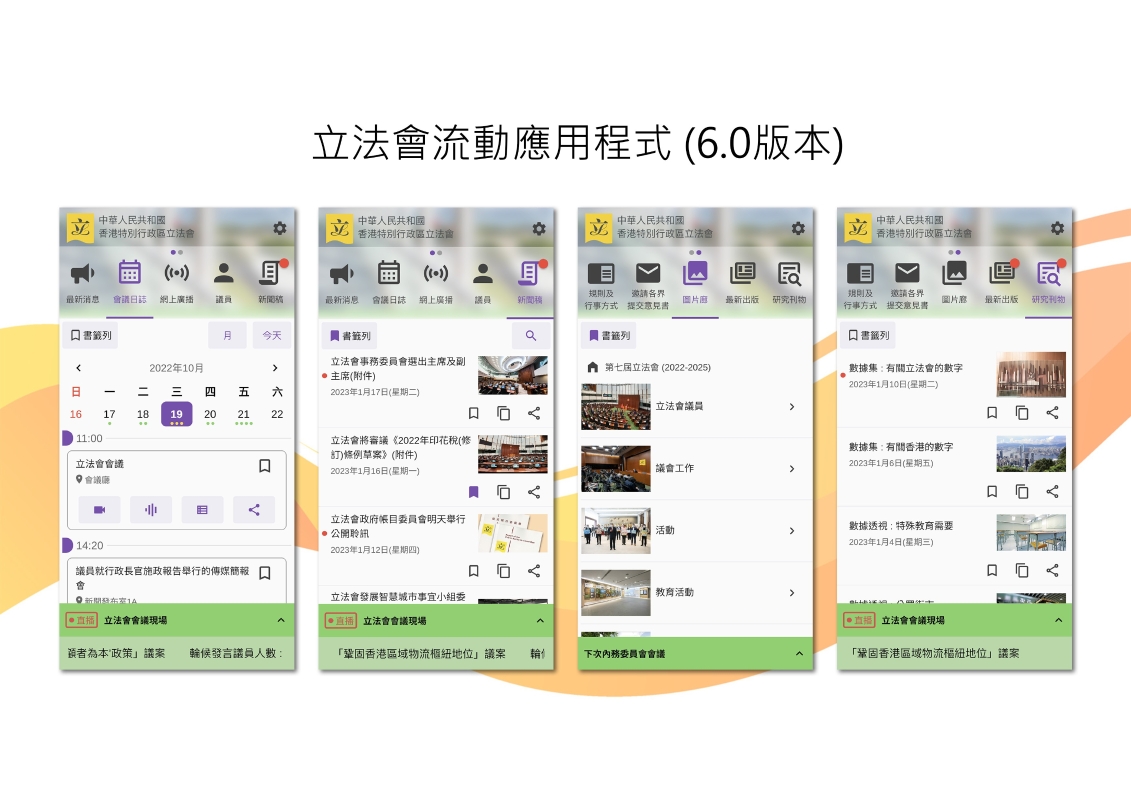Select date 20 in the calendar
Viewport: 1131px width, 800px height.
210,415
